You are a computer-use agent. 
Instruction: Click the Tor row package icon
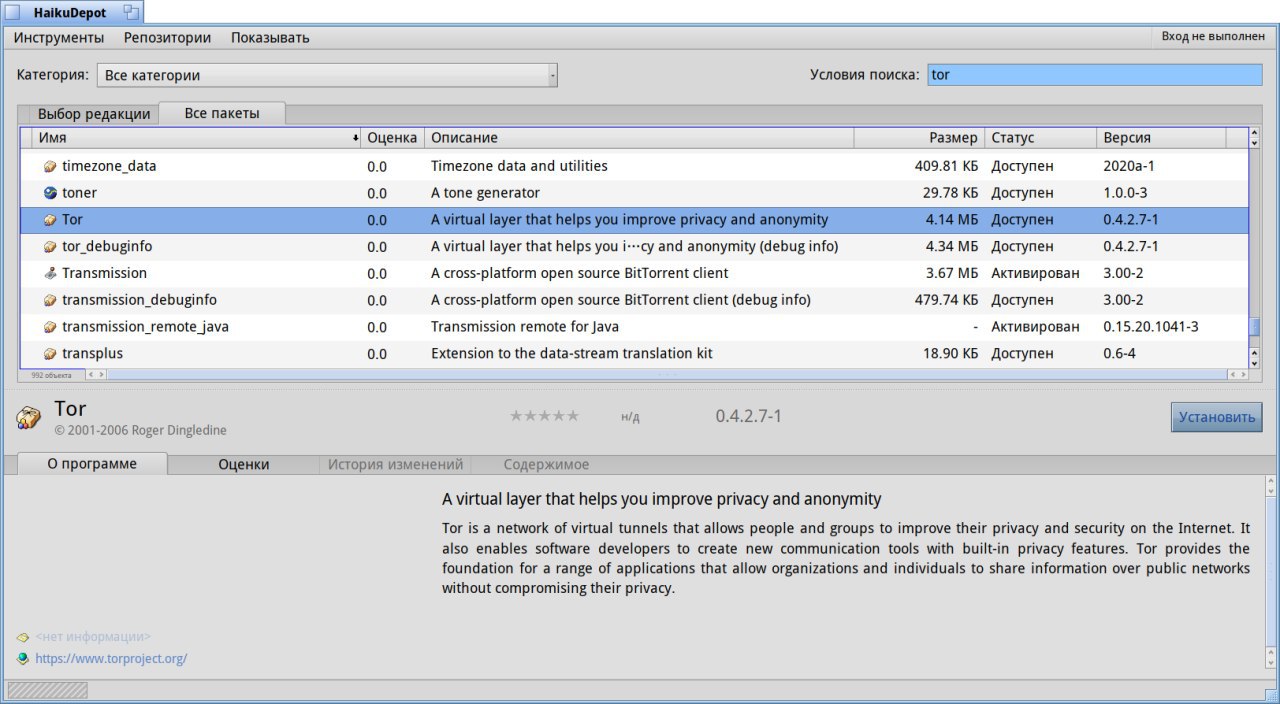click(x=50, y=220)
